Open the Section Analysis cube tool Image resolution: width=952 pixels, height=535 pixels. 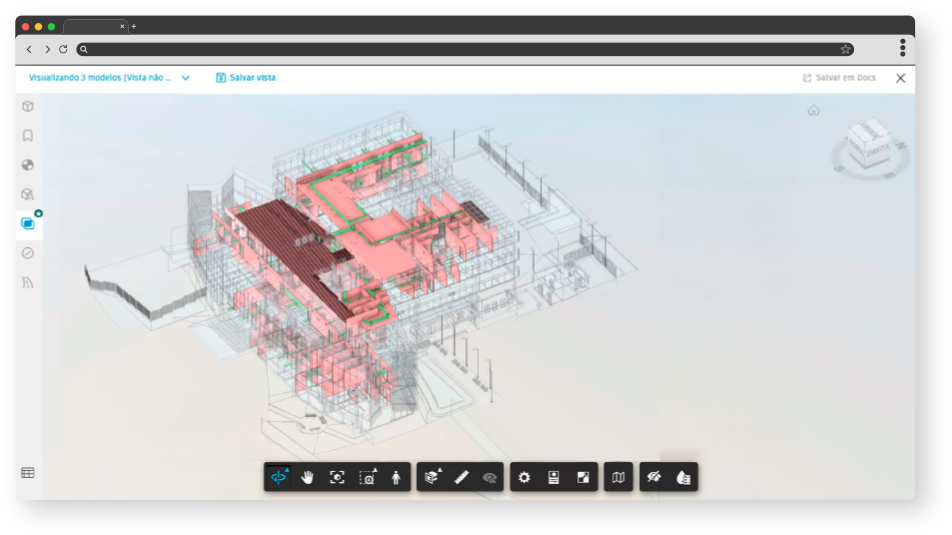coord(431,477)
